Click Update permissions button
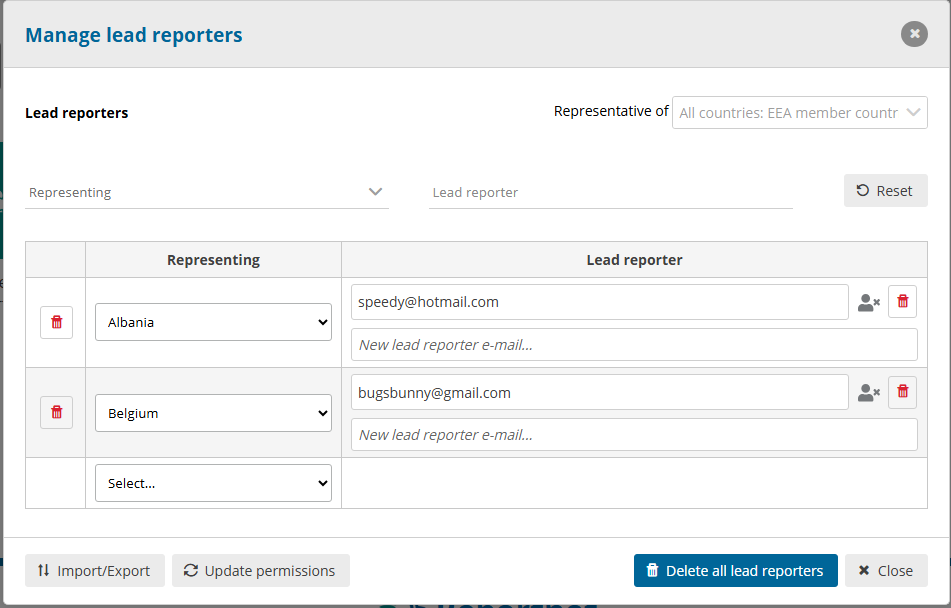This screenshot has width=951, height=608. [x=260, y=571]
